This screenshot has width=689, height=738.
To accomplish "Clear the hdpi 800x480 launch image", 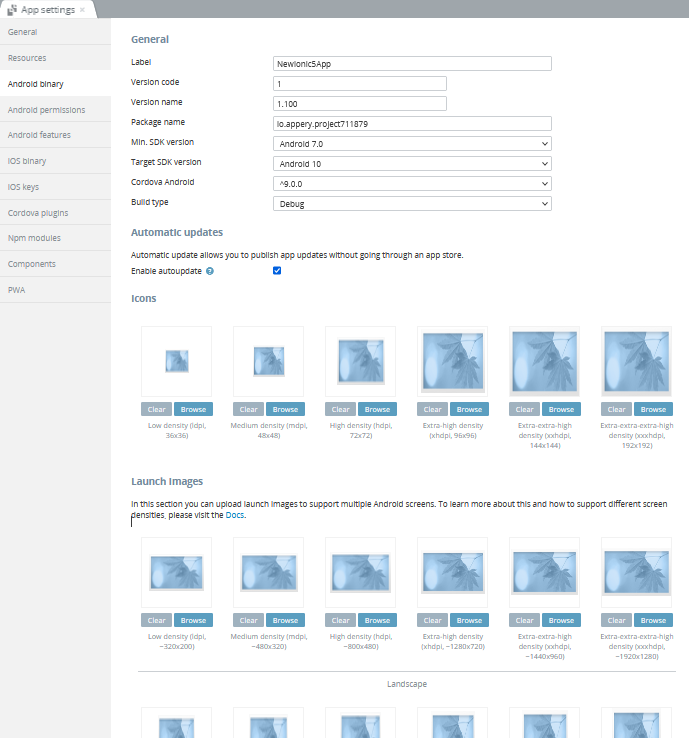I will (x=341, y=620).
